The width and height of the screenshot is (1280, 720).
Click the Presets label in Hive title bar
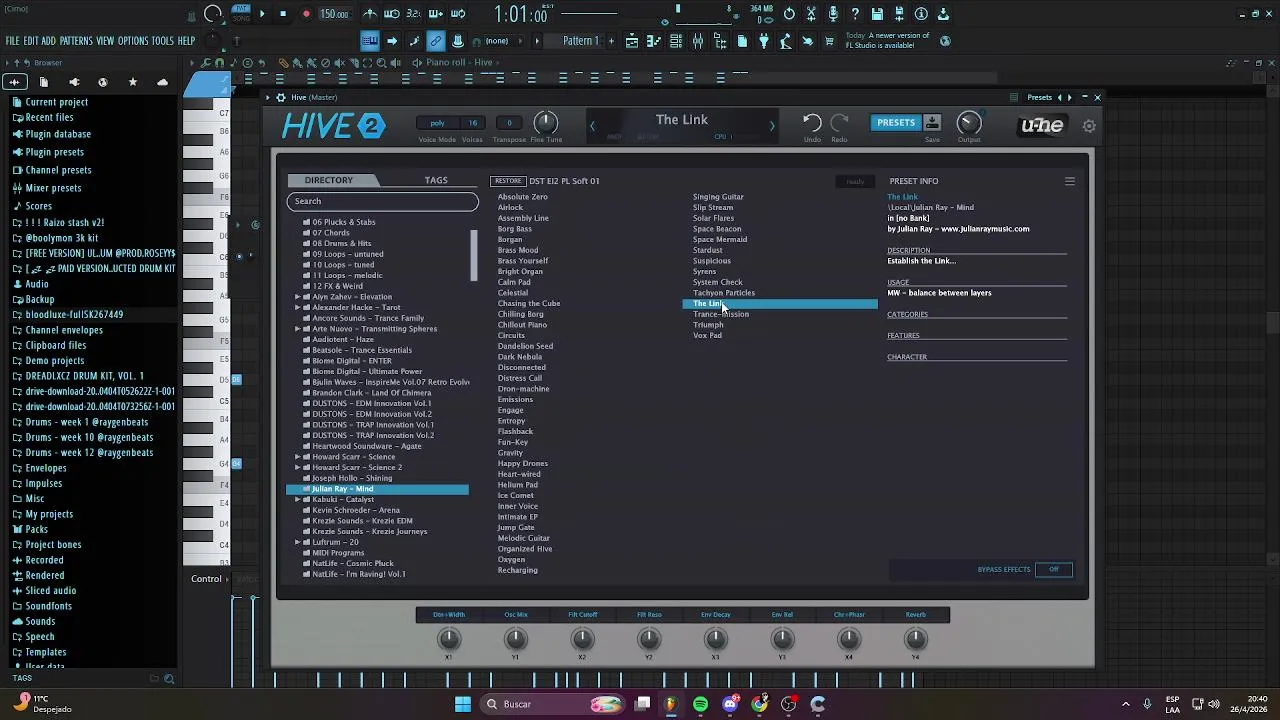(x=1040, y=97)
